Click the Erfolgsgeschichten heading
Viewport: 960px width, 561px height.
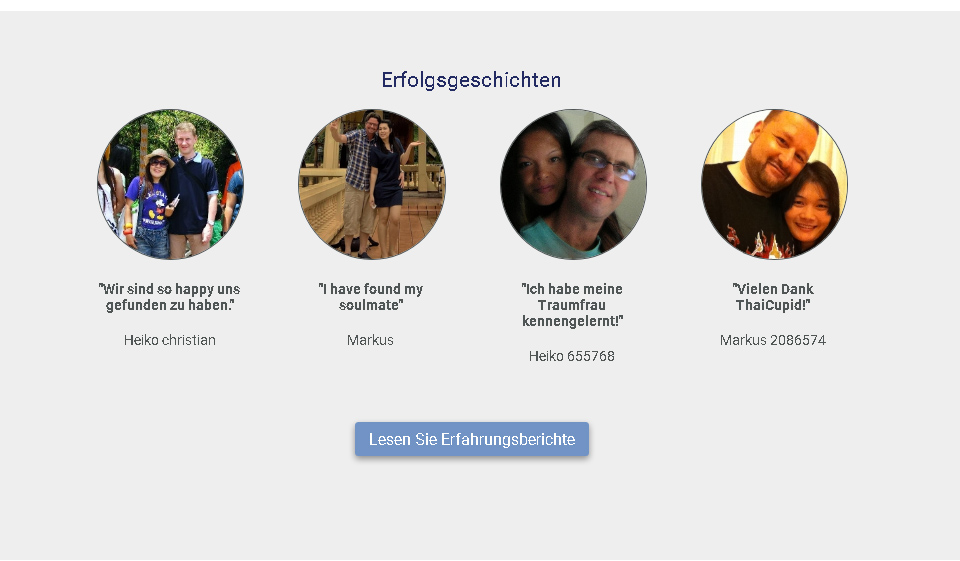click(471, 80)
